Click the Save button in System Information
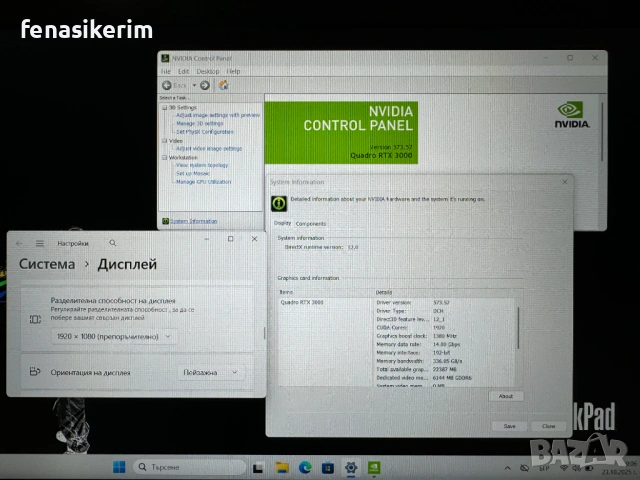 (509, 426)
